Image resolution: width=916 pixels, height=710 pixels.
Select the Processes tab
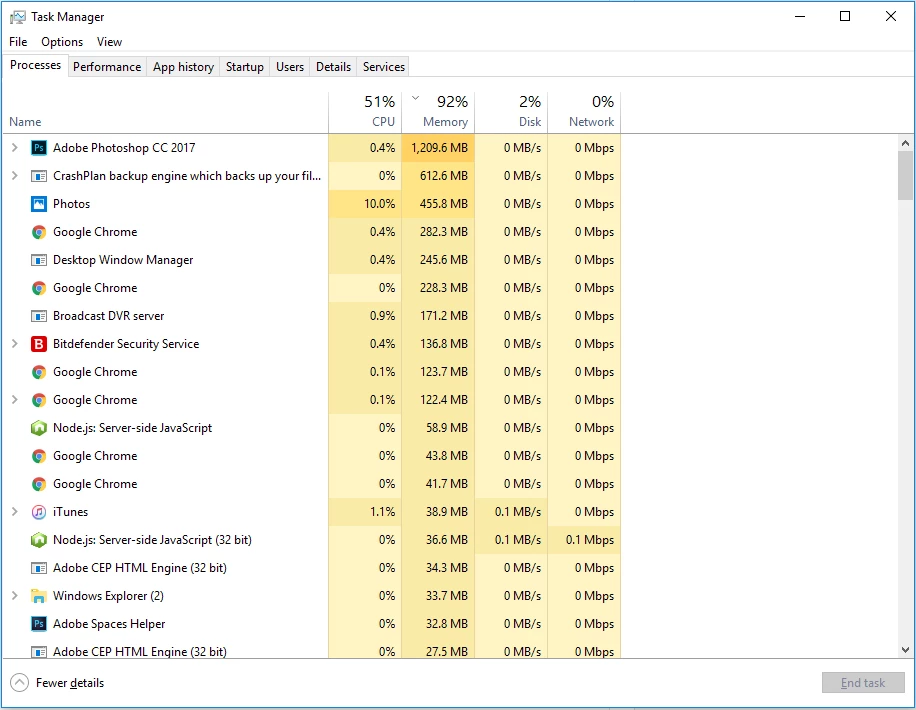[x=36, y=65]
